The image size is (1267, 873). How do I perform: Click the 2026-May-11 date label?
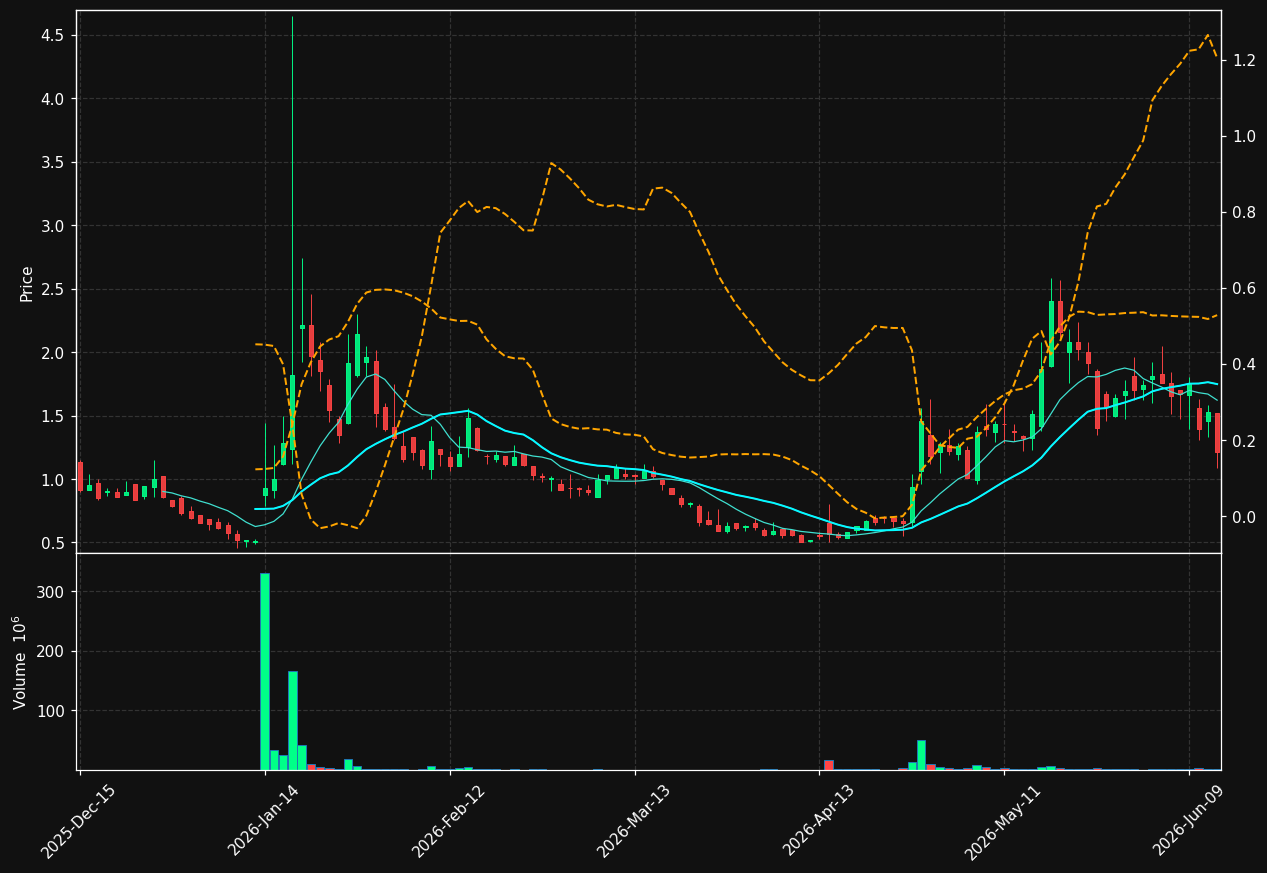coord(1003,821)
